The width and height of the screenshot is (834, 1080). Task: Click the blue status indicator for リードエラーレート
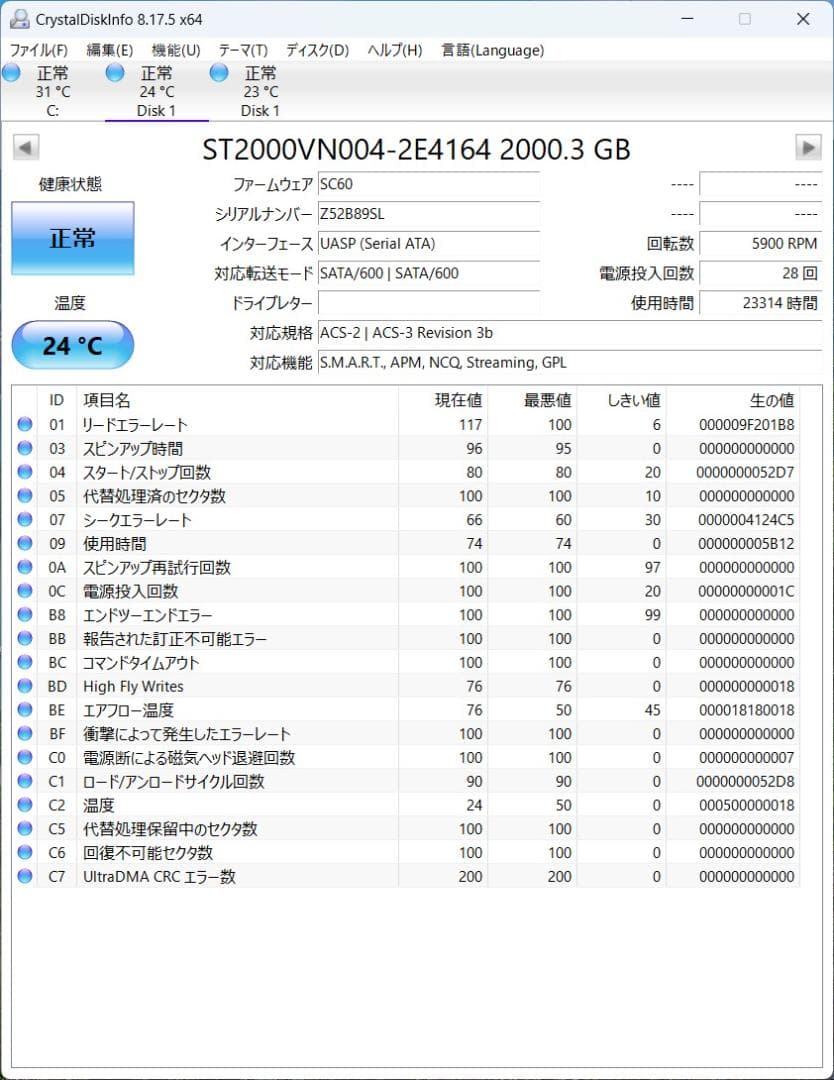[25, 424]
